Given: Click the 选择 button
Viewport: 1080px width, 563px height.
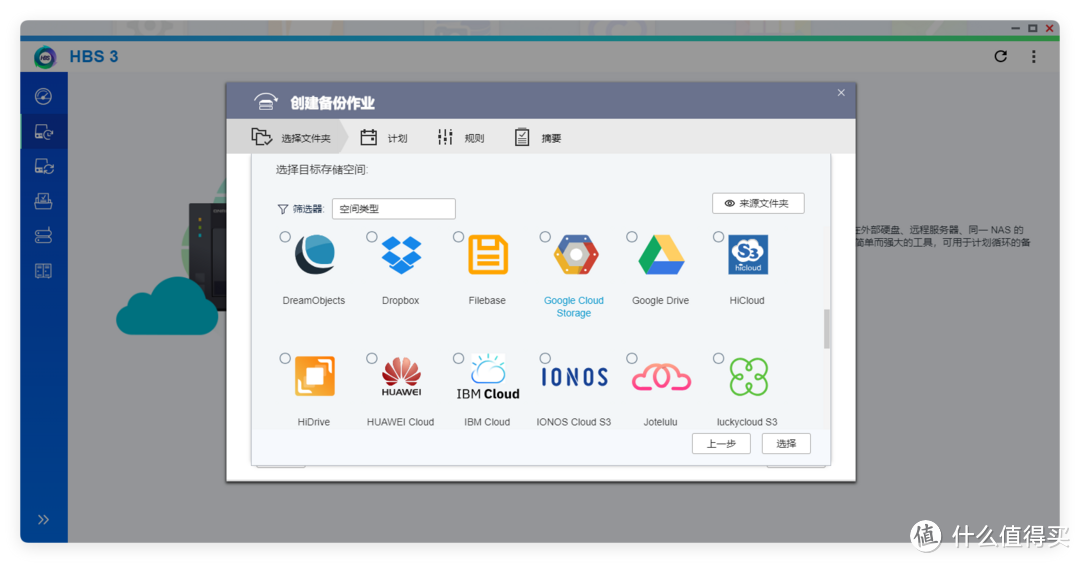Looking at the screenshot, I should coord(786,444).
